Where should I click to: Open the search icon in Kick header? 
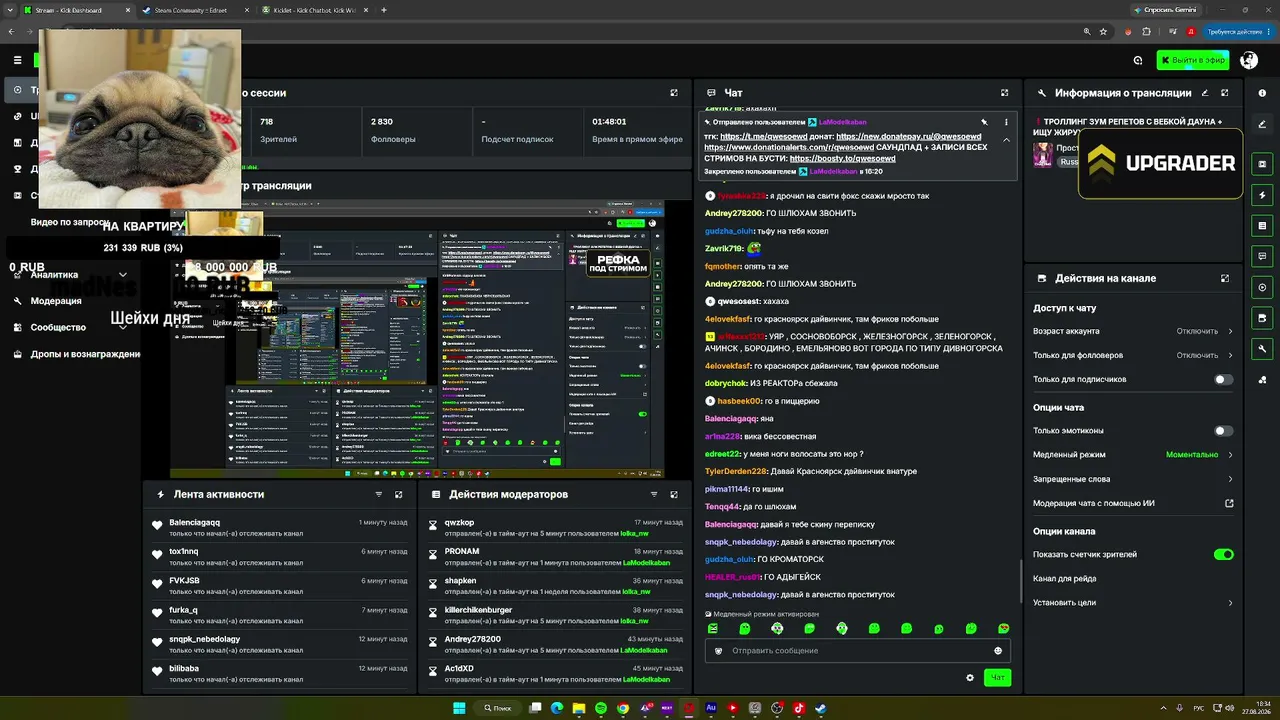(x=1138, y=60)
